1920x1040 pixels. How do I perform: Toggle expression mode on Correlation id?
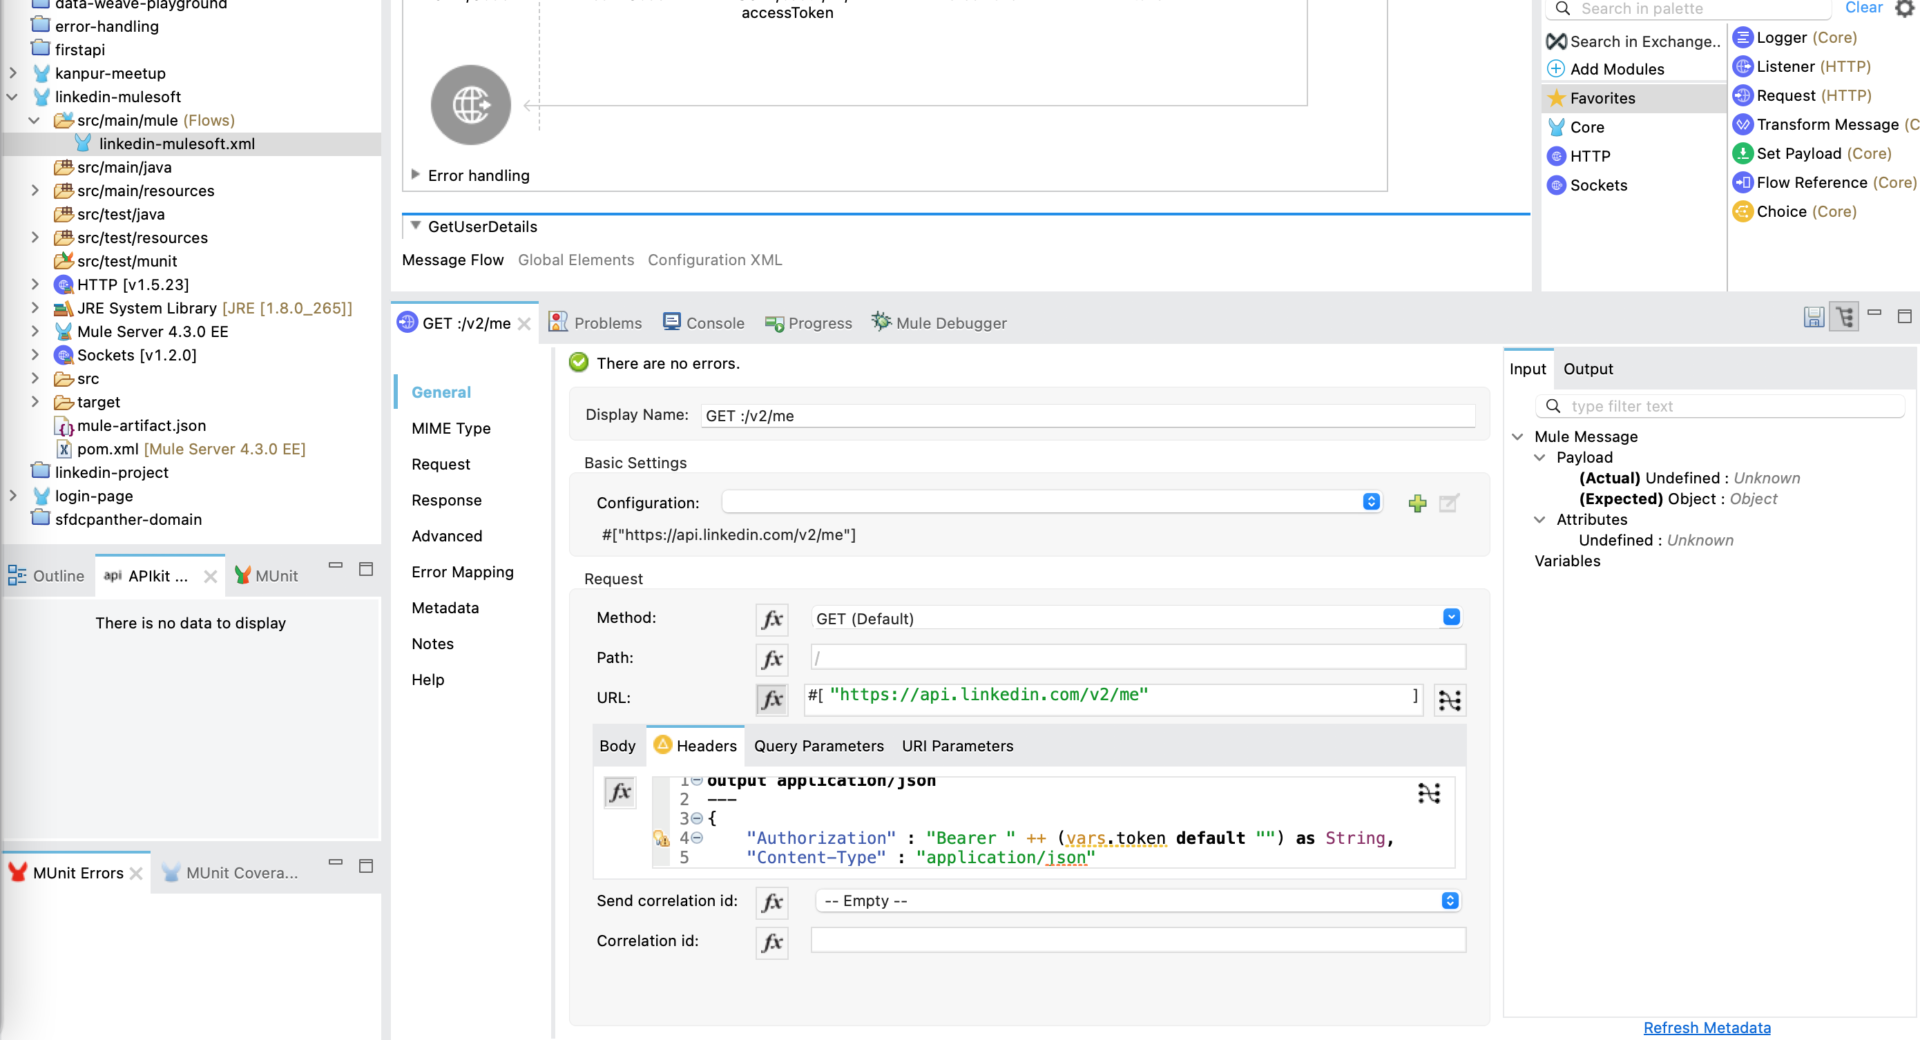(x=771, y=942)
